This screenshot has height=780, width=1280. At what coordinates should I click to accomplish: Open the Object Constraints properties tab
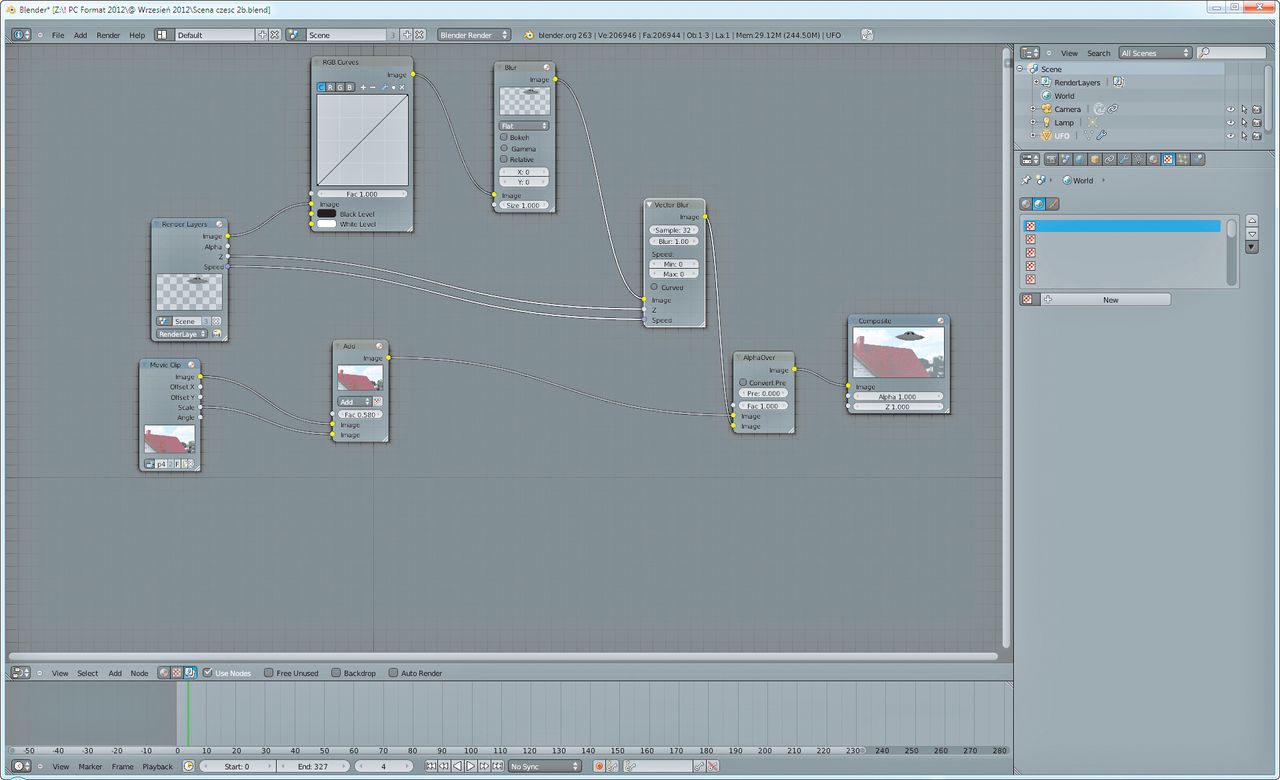click(x=1109, y=159)
